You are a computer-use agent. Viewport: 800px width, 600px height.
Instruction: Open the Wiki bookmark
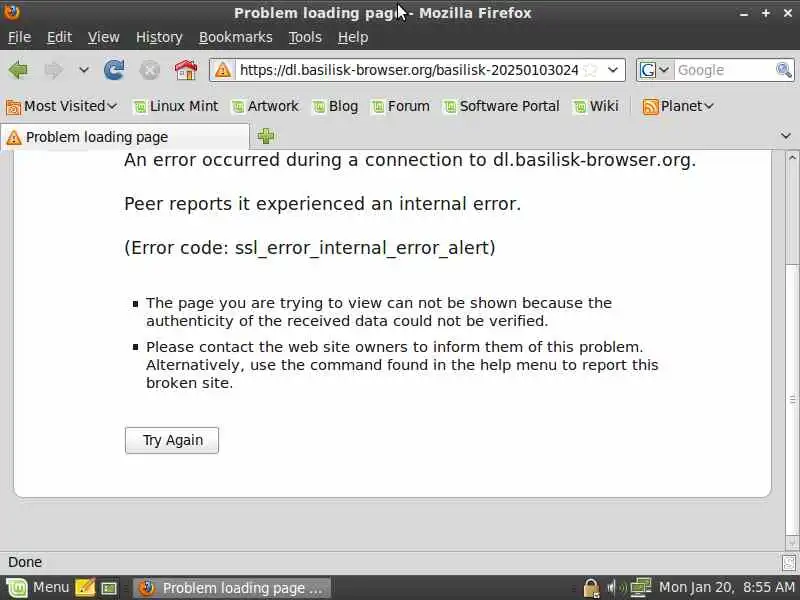[x=596, y=106]
